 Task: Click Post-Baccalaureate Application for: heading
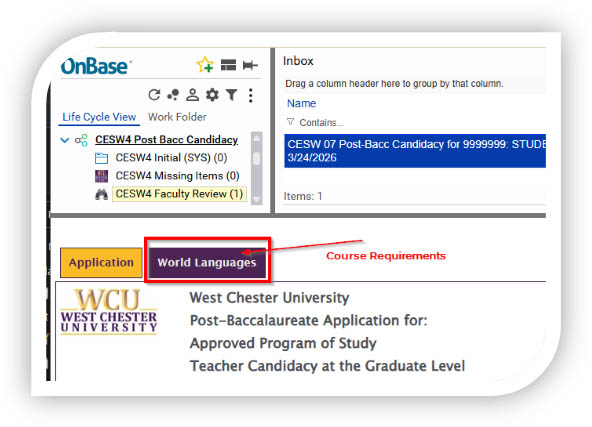[308, 321]
